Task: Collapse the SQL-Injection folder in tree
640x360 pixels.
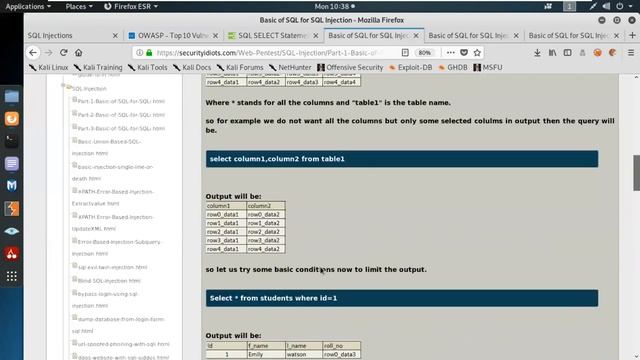Action: pyautogui.click(x=63, y=86)
